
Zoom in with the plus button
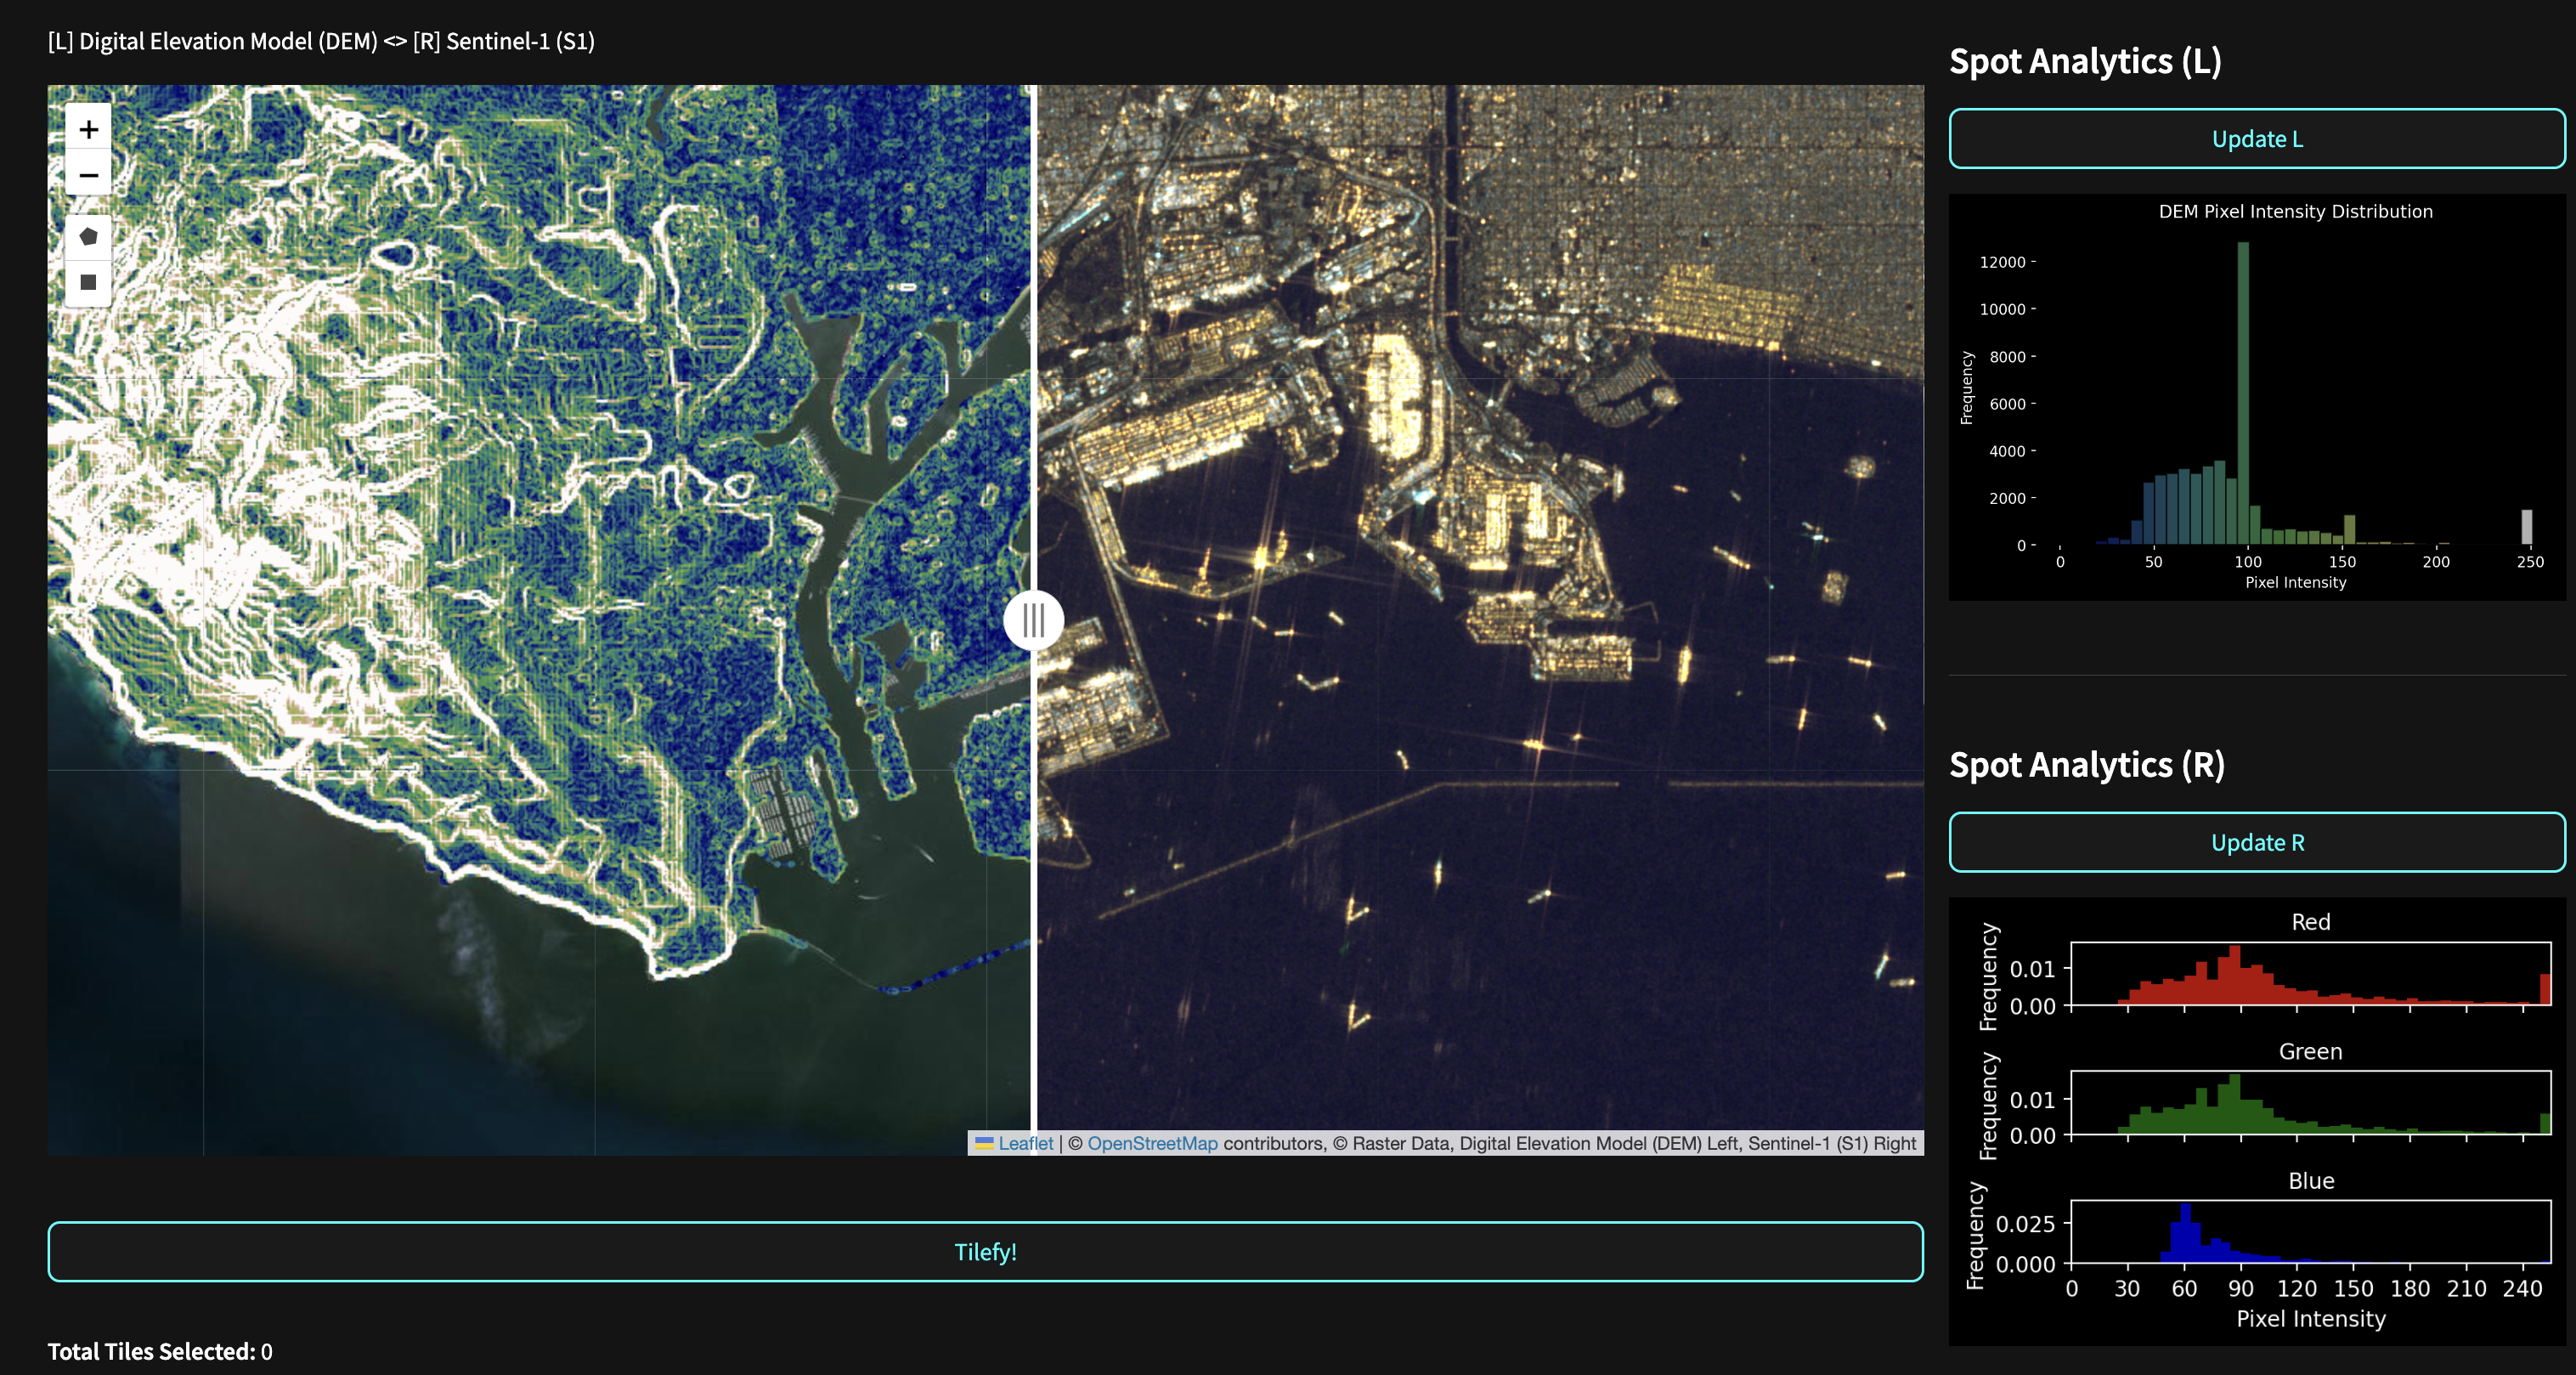tap(88, 129)
